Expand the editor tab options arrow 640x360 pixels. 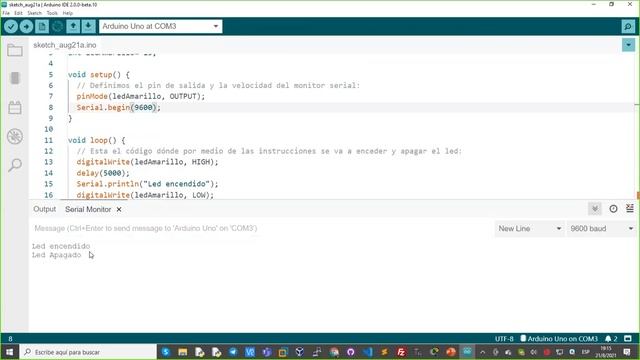tap(629, 45)
